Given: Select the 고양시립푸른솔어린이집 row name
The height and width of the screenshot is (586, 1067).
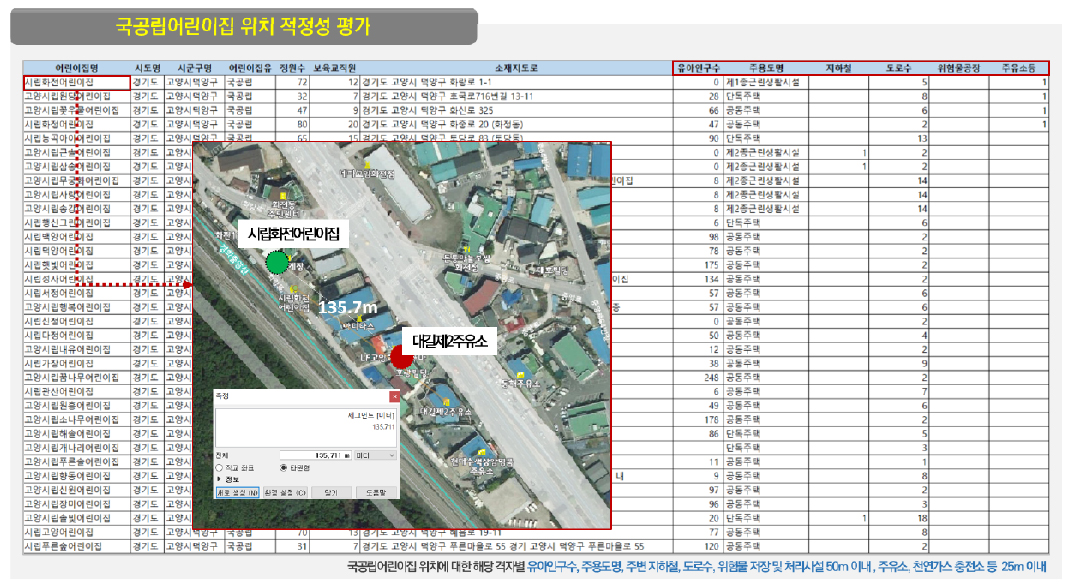Looking at the screenshot, I should (76, 461).
